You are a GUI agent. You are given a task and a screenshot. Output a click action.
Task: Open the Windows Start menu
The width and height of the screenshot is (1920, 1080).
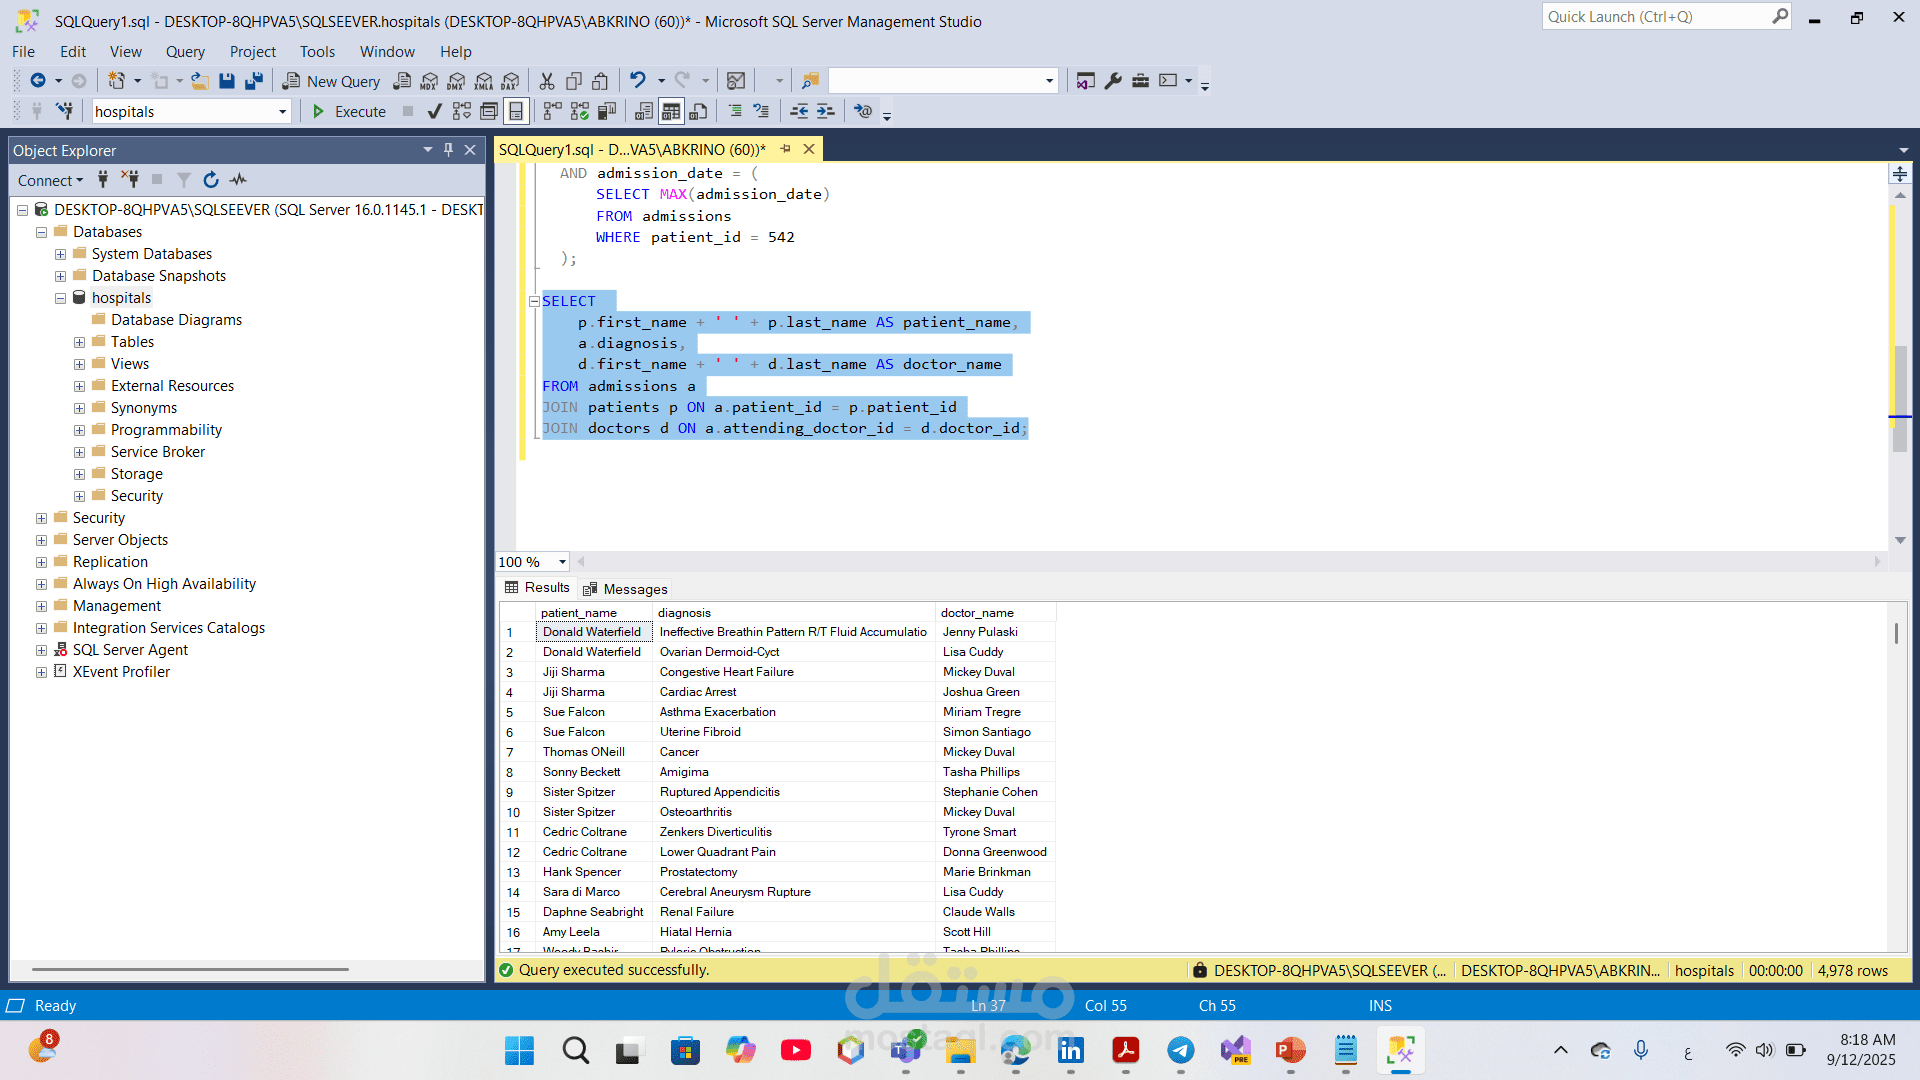point(519,1050)
